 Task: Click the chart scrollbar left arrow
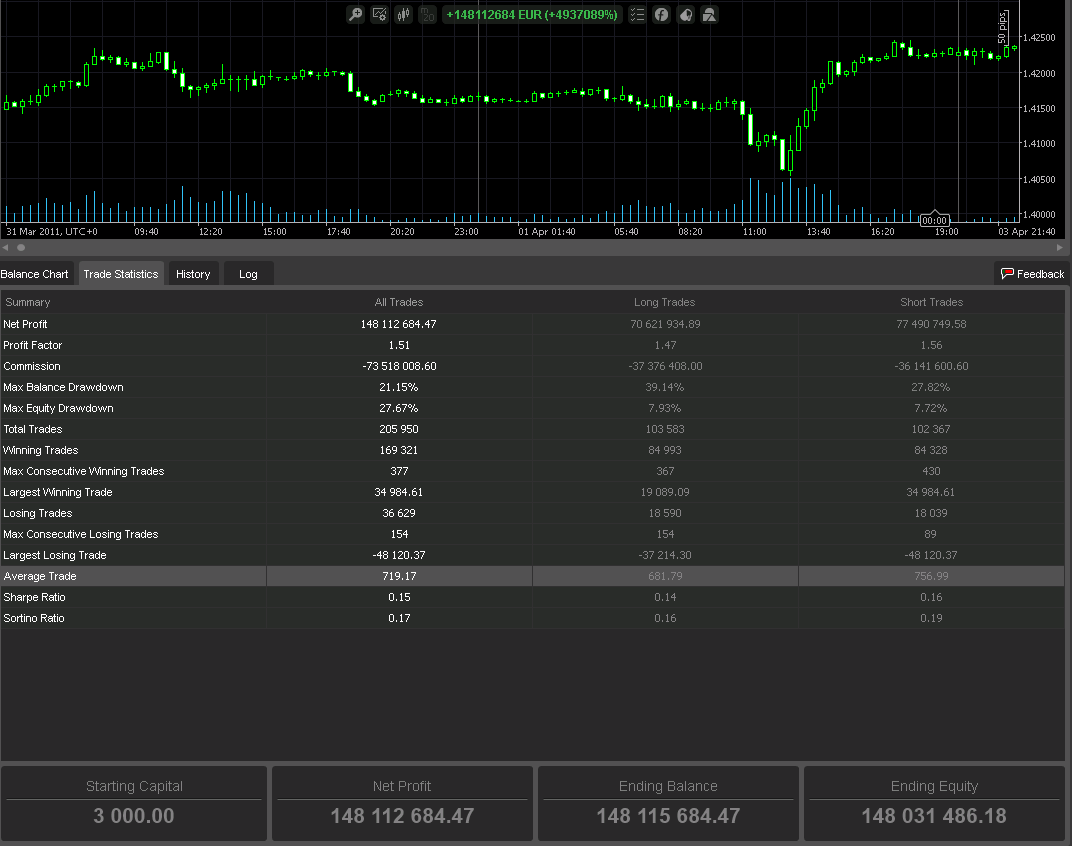5,247
